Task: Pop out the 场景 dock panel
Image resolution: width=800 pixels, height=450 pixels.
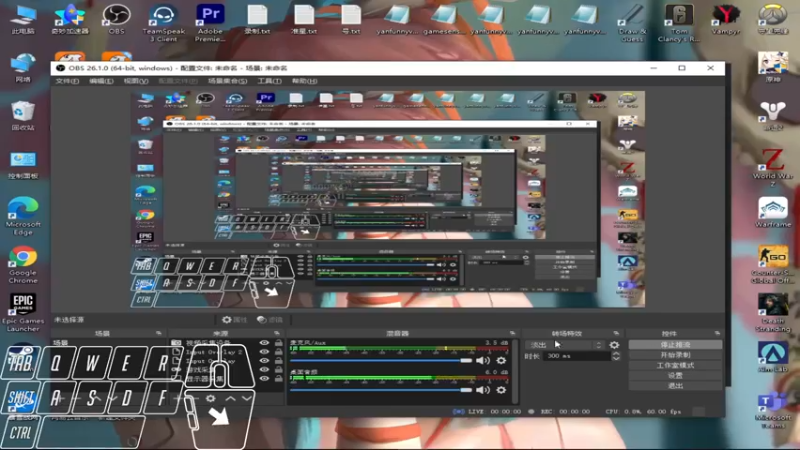Action: pos(158,333)
